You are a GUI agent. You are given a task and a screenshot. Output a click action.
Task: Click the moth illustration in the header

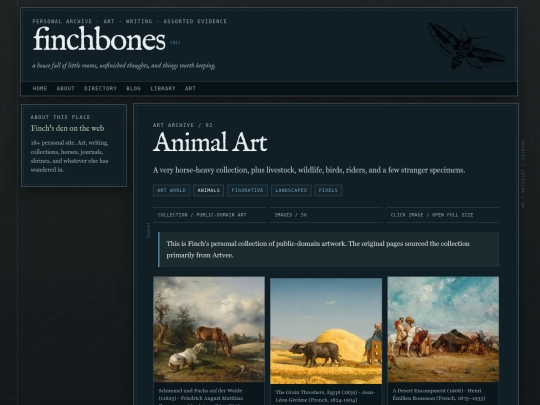click(466, 46)
